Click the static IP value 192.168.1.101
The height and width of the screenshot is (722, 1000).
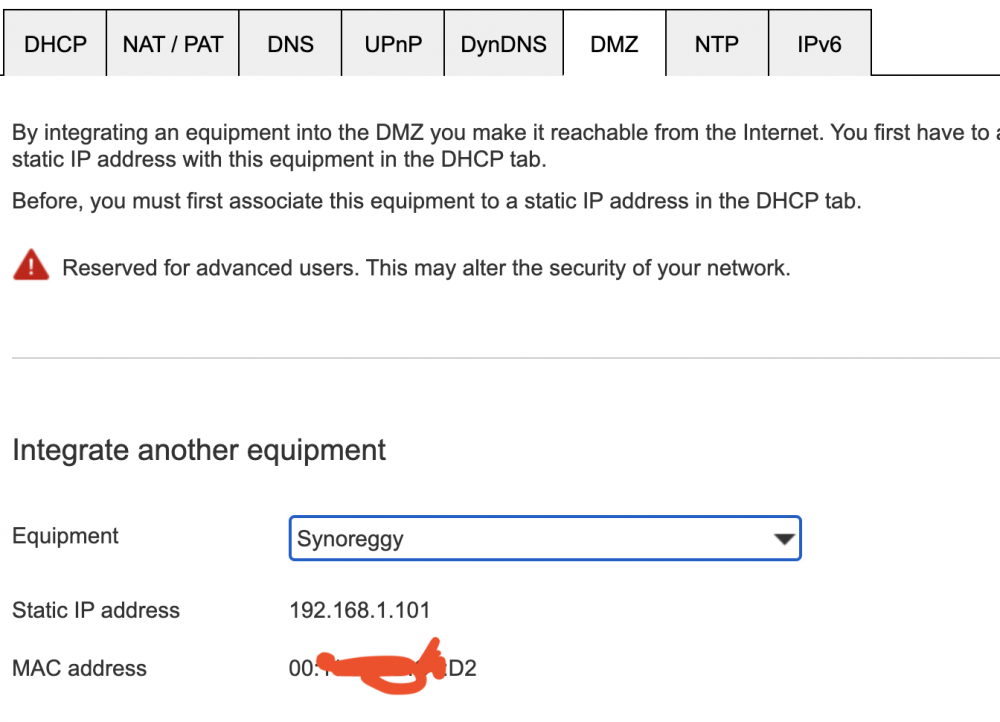(x=359, y=610)
